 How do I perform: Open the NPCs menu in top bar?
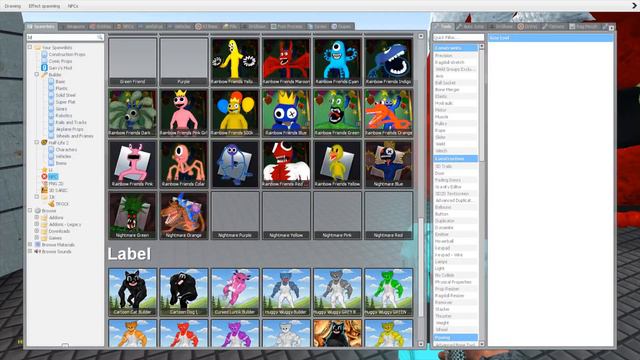coord(73,6)
